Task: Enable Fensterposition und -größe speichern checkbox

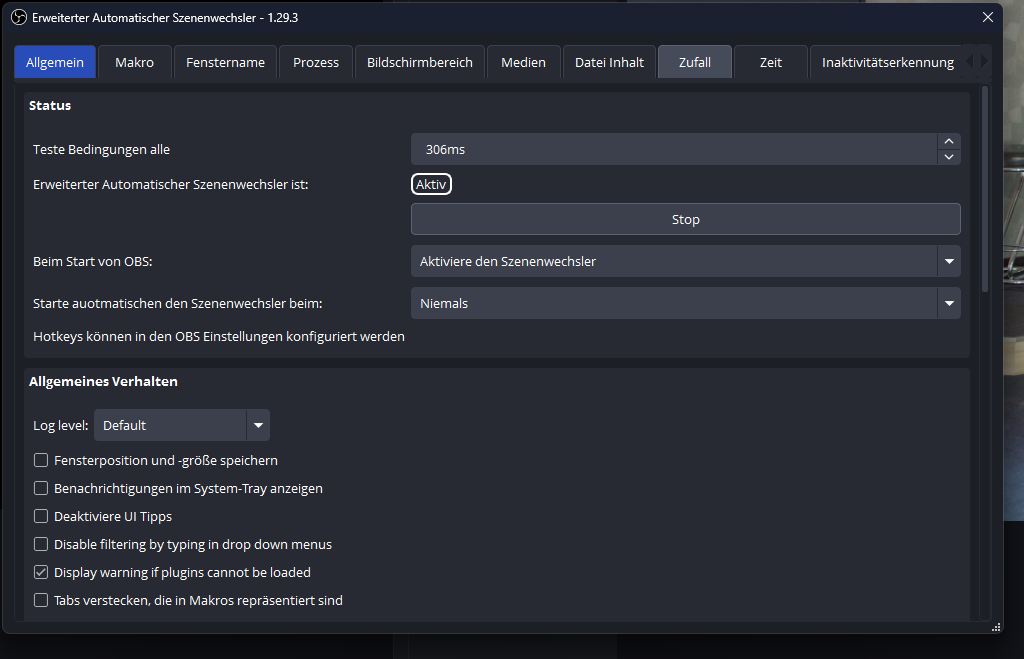Action: pos(41,461)
